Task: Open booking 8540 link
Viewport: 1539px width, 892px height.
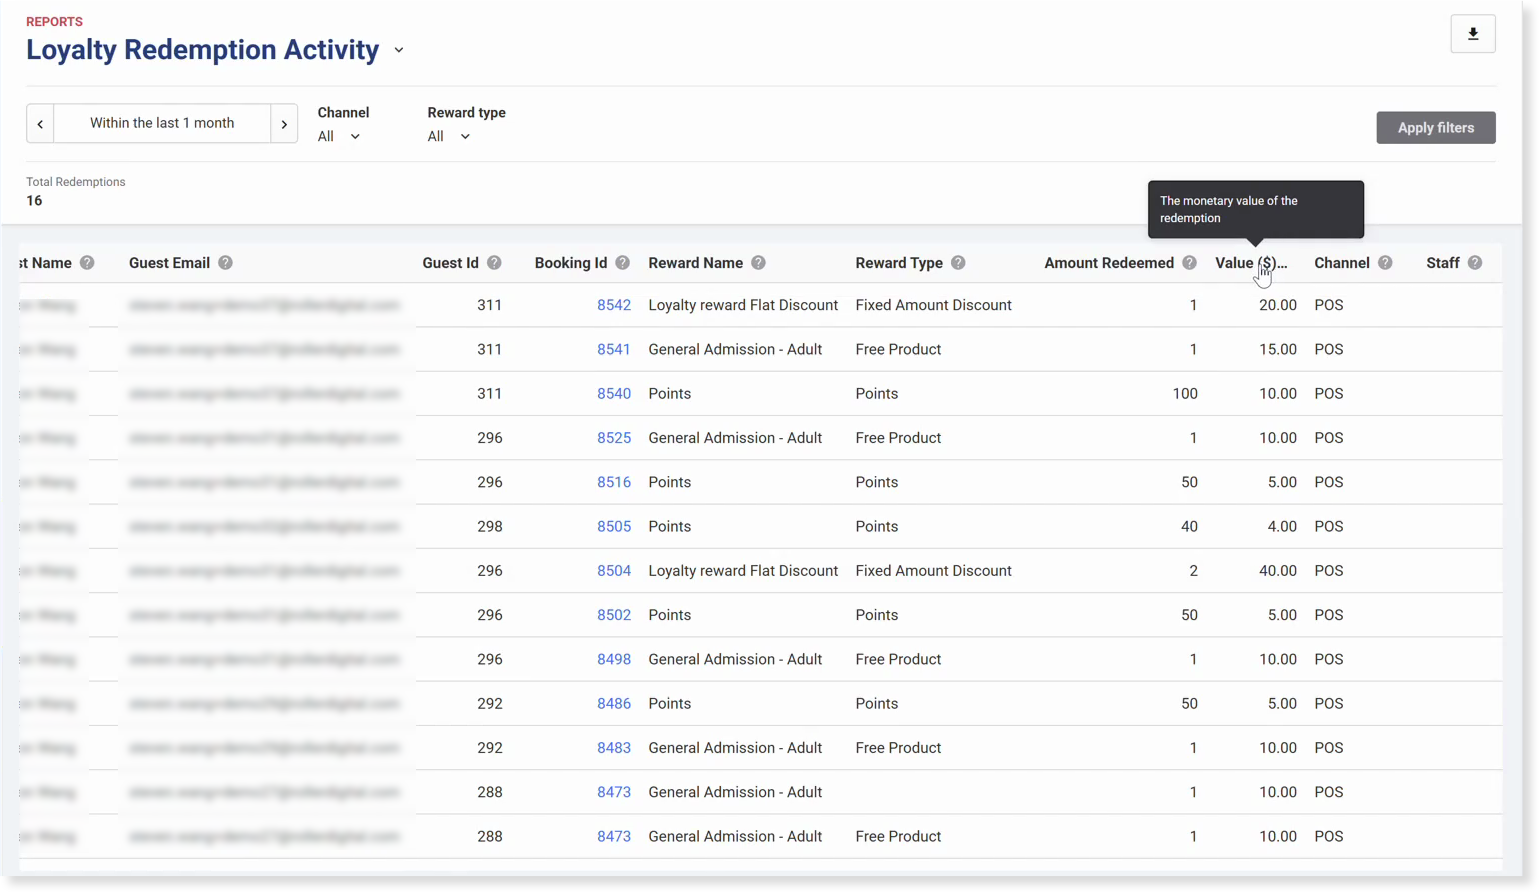Action: coord(614,394)
